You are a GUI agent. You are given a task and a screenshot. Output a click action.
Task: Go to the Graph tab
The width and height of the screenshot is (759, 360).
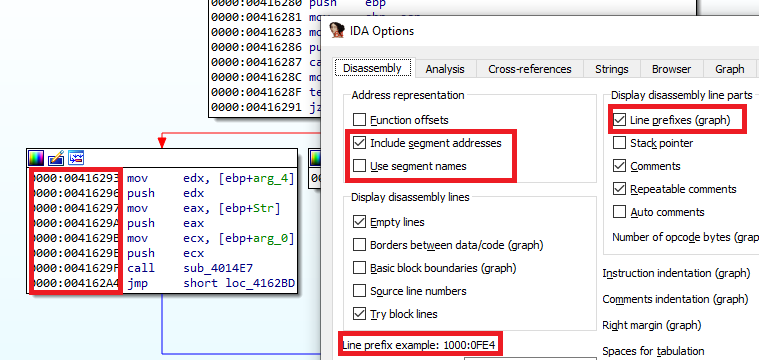point(729,69)
